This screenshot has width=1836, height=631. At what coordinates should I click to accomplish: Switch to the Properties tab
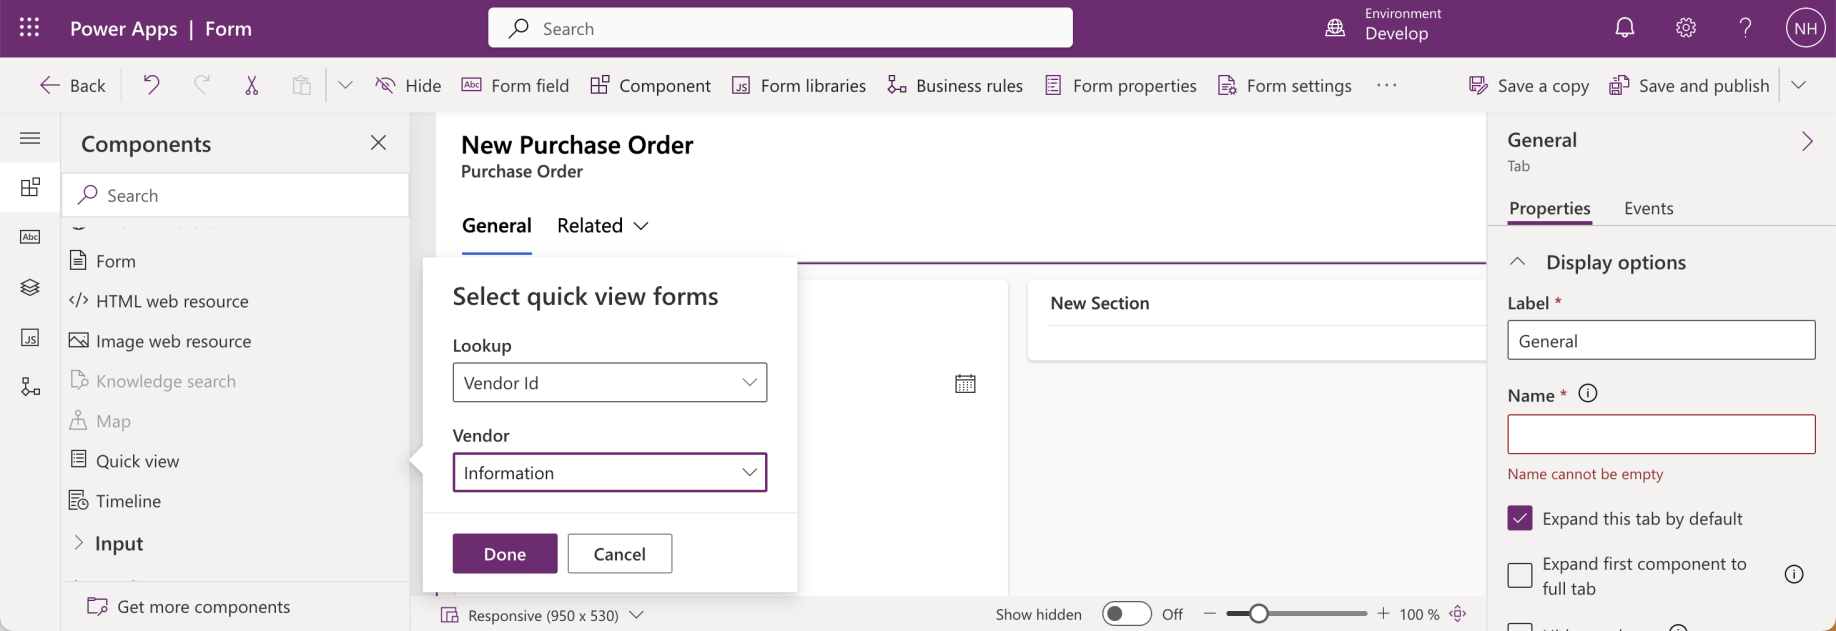(1549, 208)
